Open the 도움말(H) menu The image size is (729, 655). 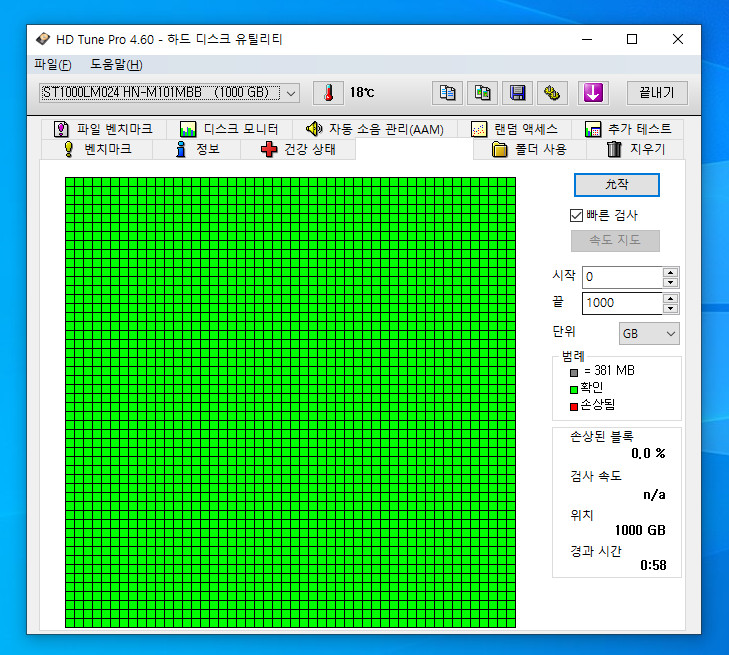click(x=116, y=65)
